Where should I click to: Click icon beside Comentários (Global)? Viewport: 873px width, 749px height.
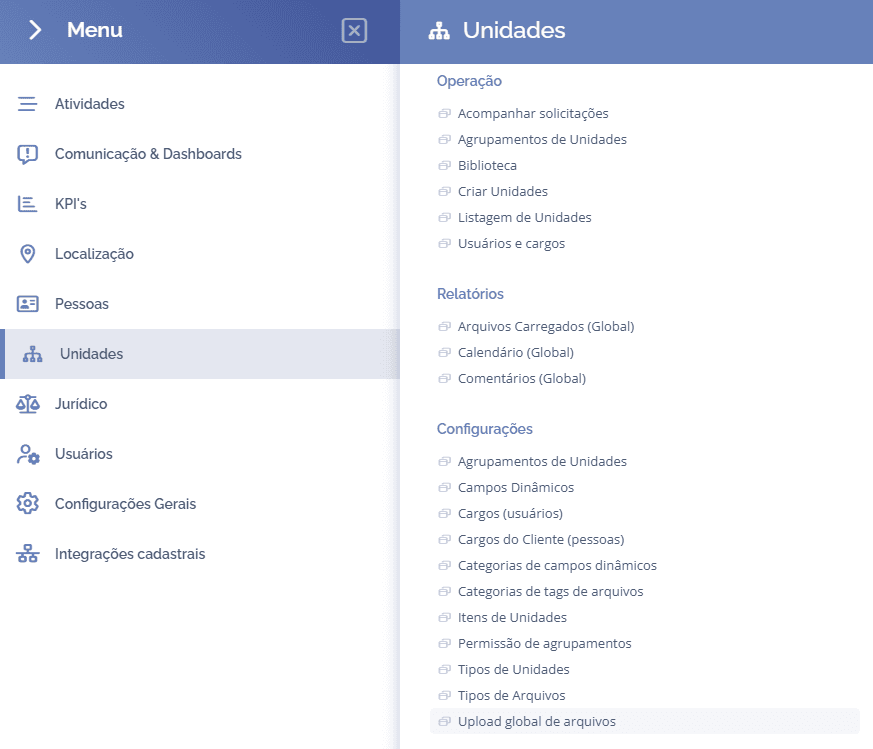tap(444, 379)
